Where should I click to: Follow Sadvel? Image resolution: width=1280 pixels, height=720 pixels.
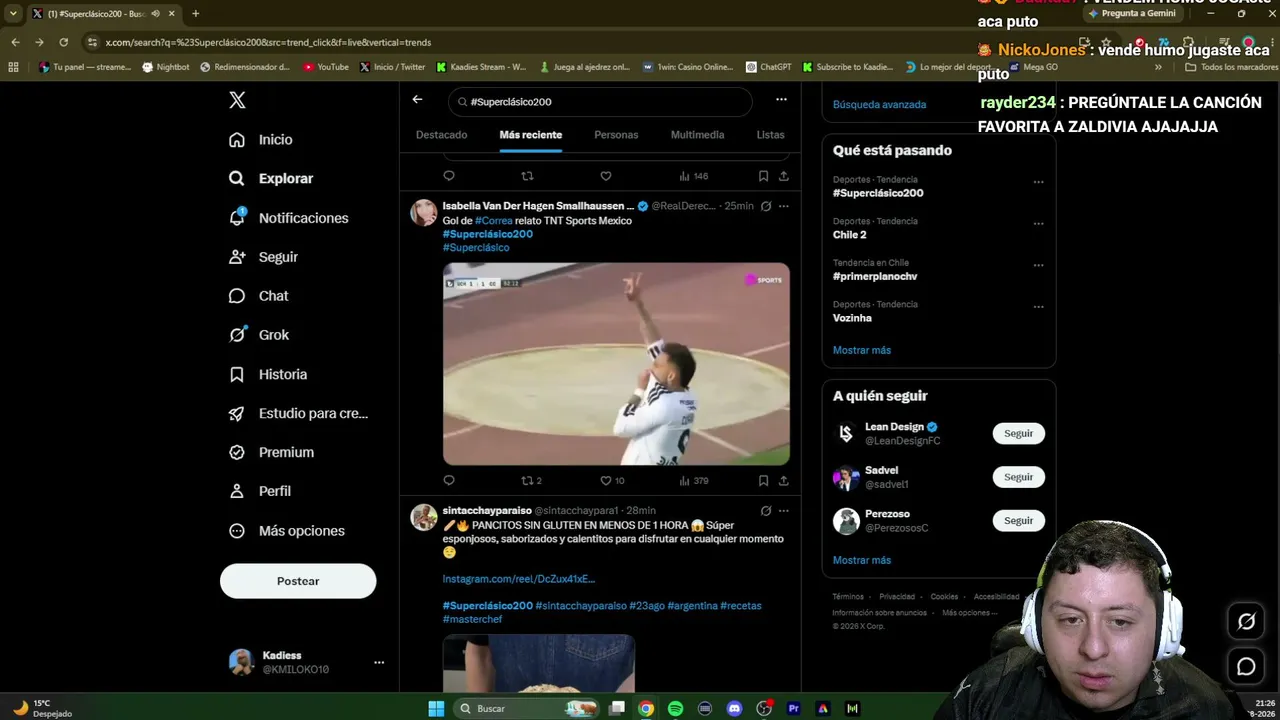click(1018, 477)
